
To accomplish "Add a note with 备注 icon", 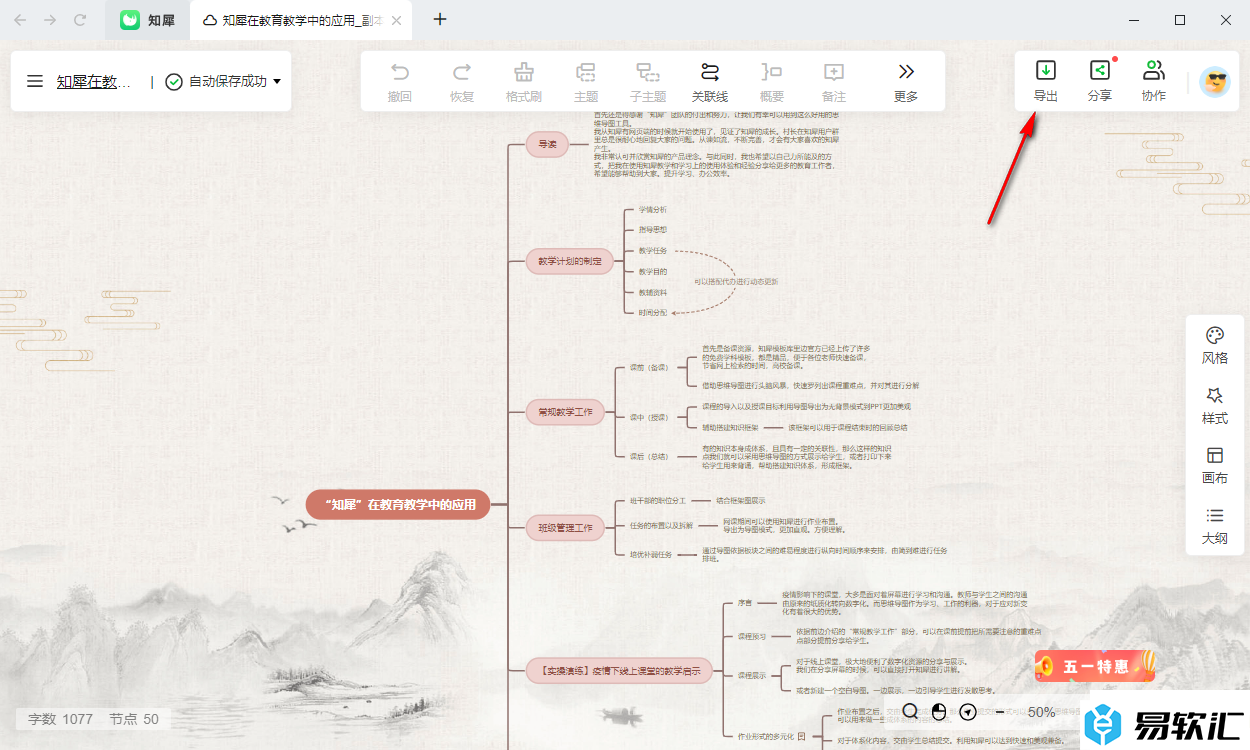I will pos(833,82).
